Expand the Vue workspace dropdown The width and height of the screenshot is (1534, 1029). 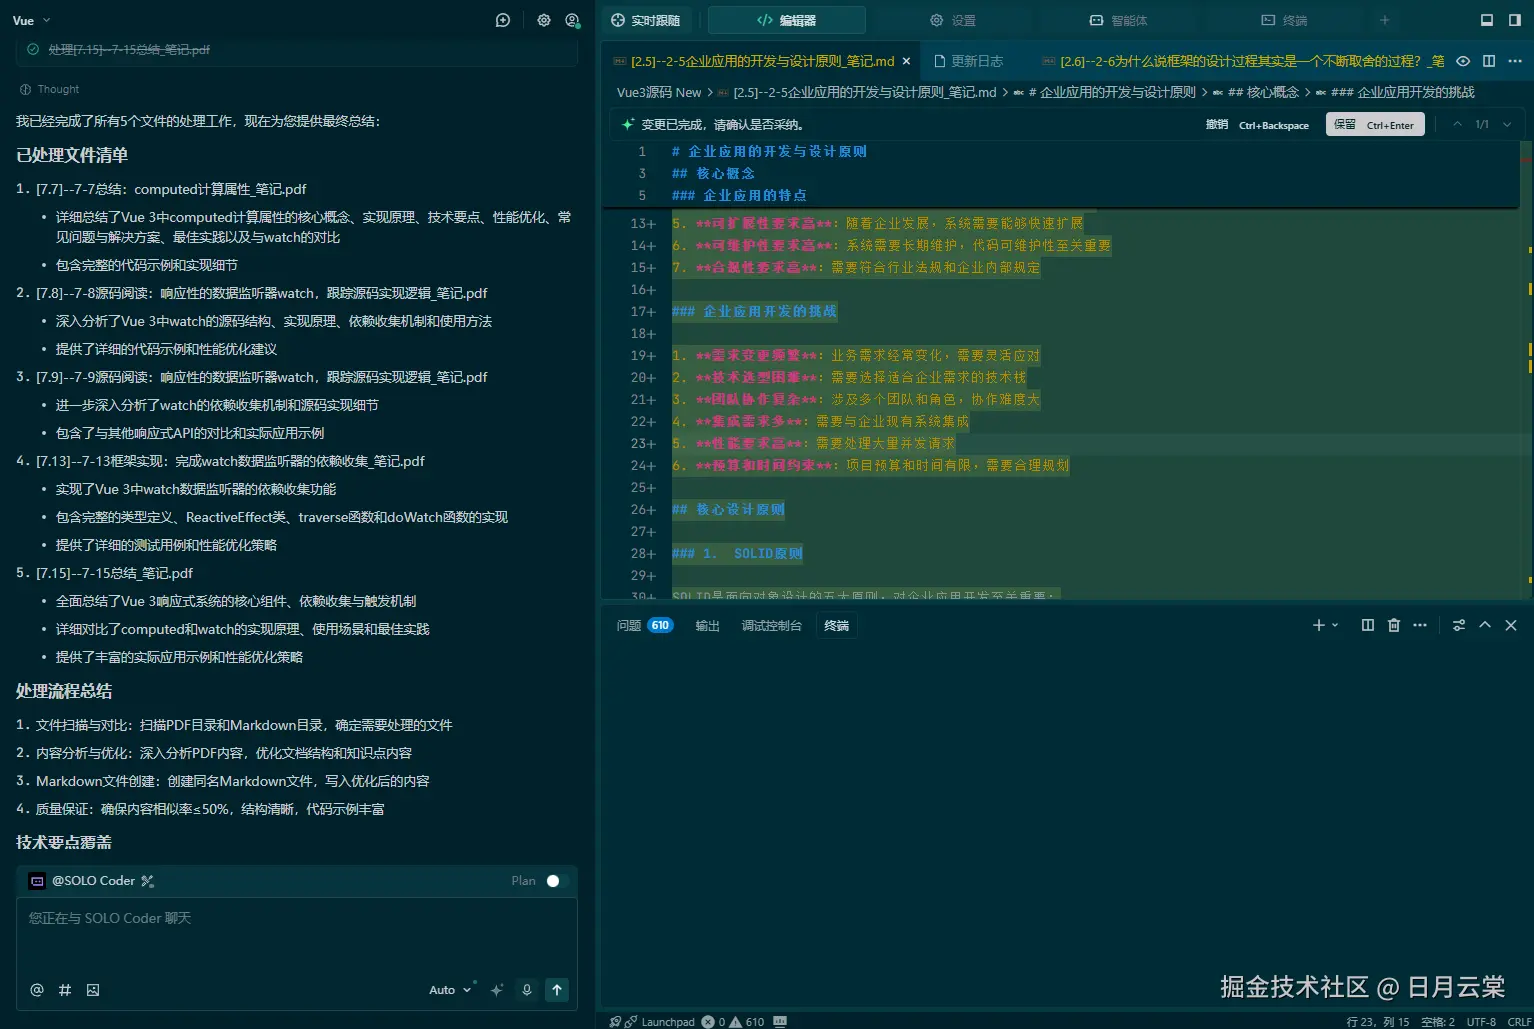pyautogui.click(x=32, y=20)
